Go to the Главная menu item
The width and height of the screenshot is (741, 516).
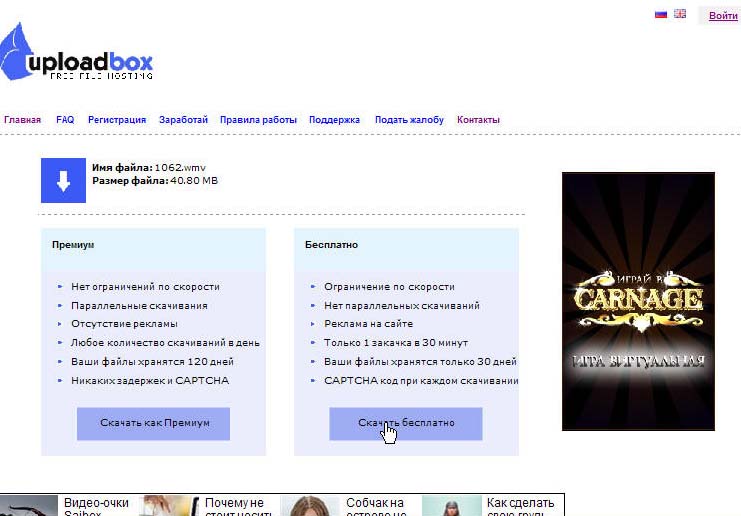pos(23,120)
